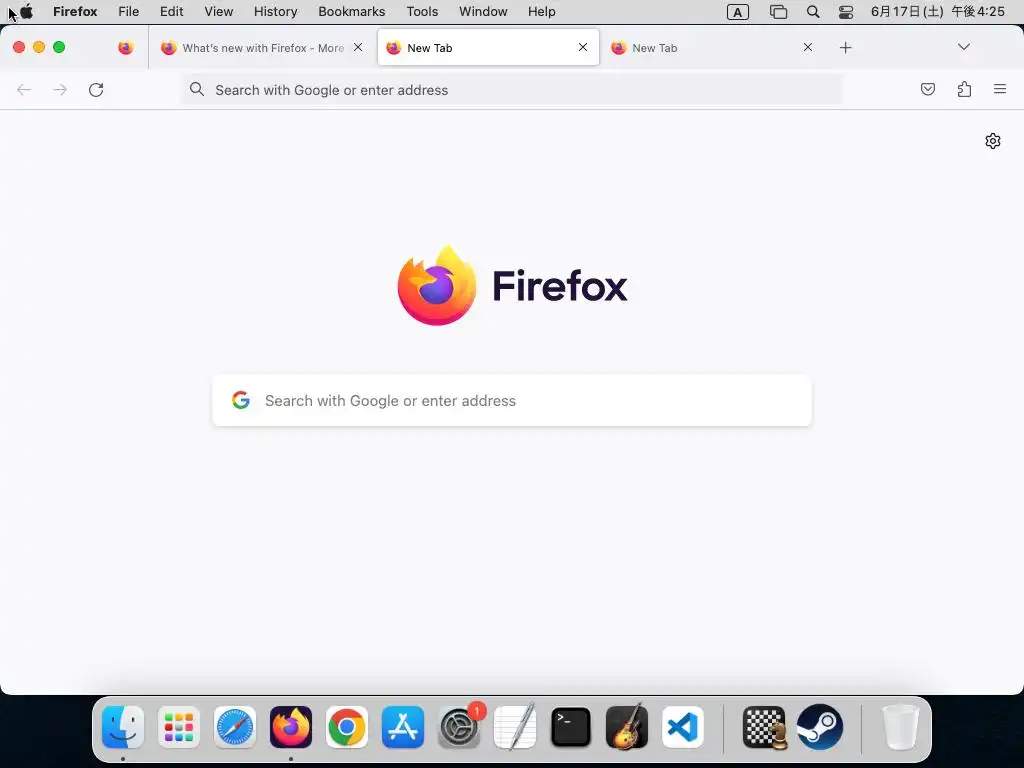Open Spotlight search in menu bar
Image resolution: width=1024 pixels, height=768 pixels.
(812, 12)
